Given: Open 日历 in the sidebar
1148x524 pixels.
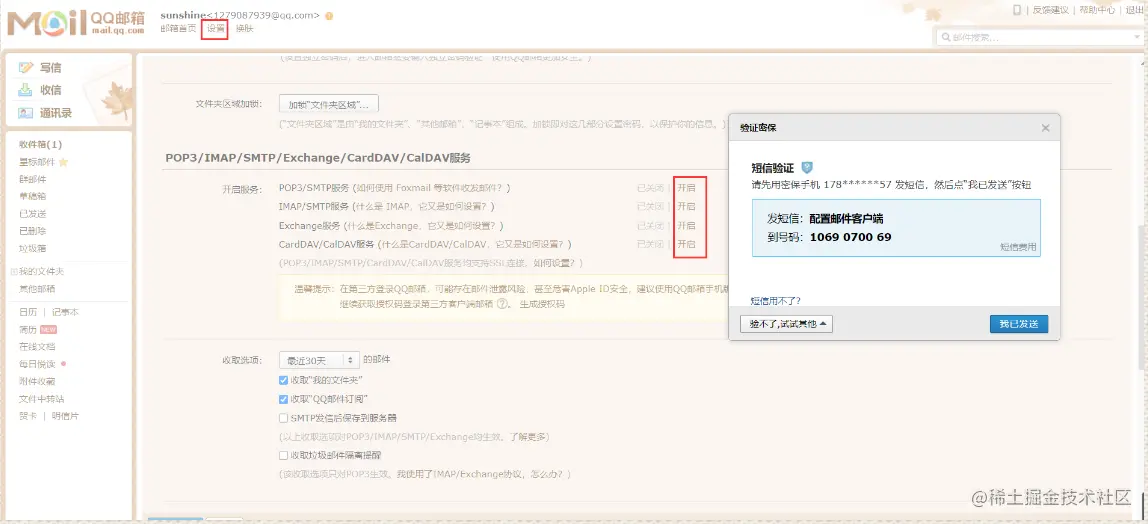Looking at the screenshot, I should [x=28, y=312].
